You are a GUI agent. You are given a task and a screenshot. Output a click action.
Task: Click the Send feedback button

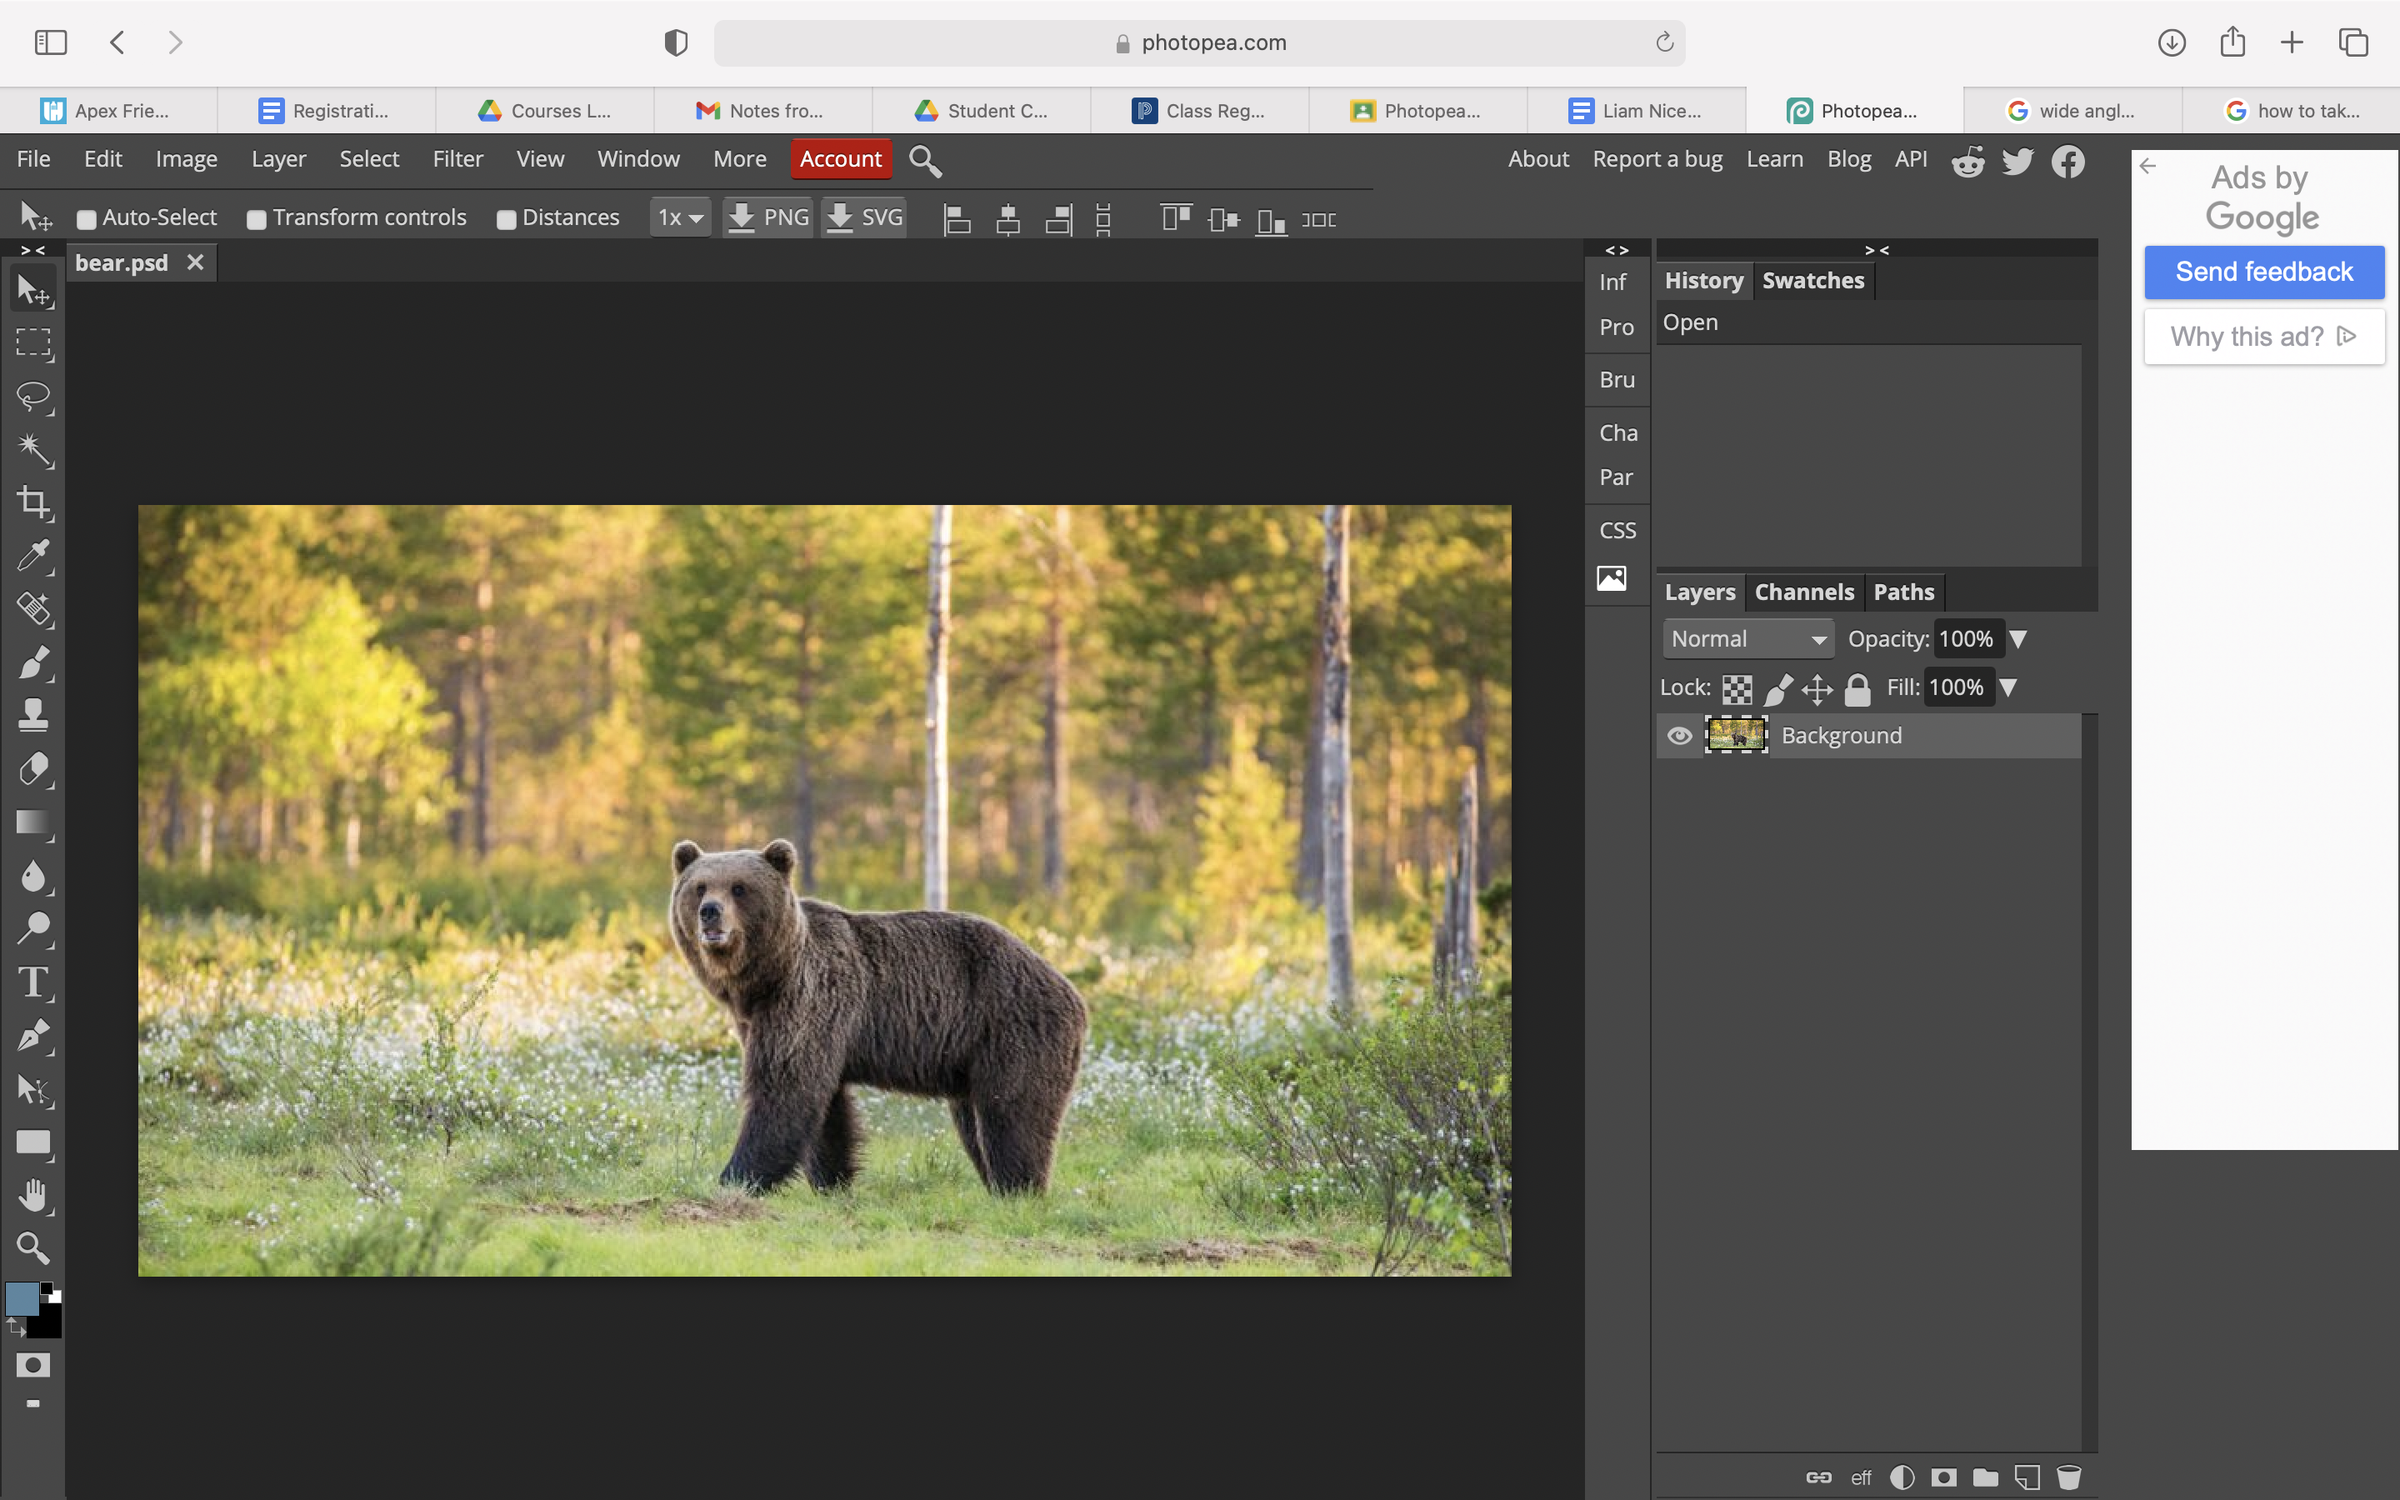click(2264, 271)
